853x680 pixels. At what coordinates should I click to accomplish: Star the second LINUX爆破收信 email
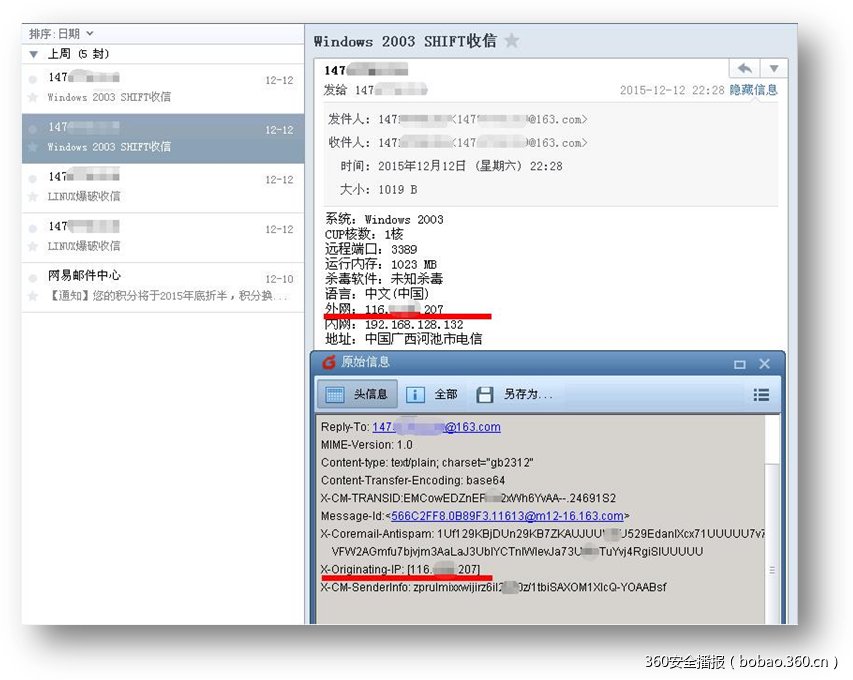pyautogui.click(x=33, y=246)
